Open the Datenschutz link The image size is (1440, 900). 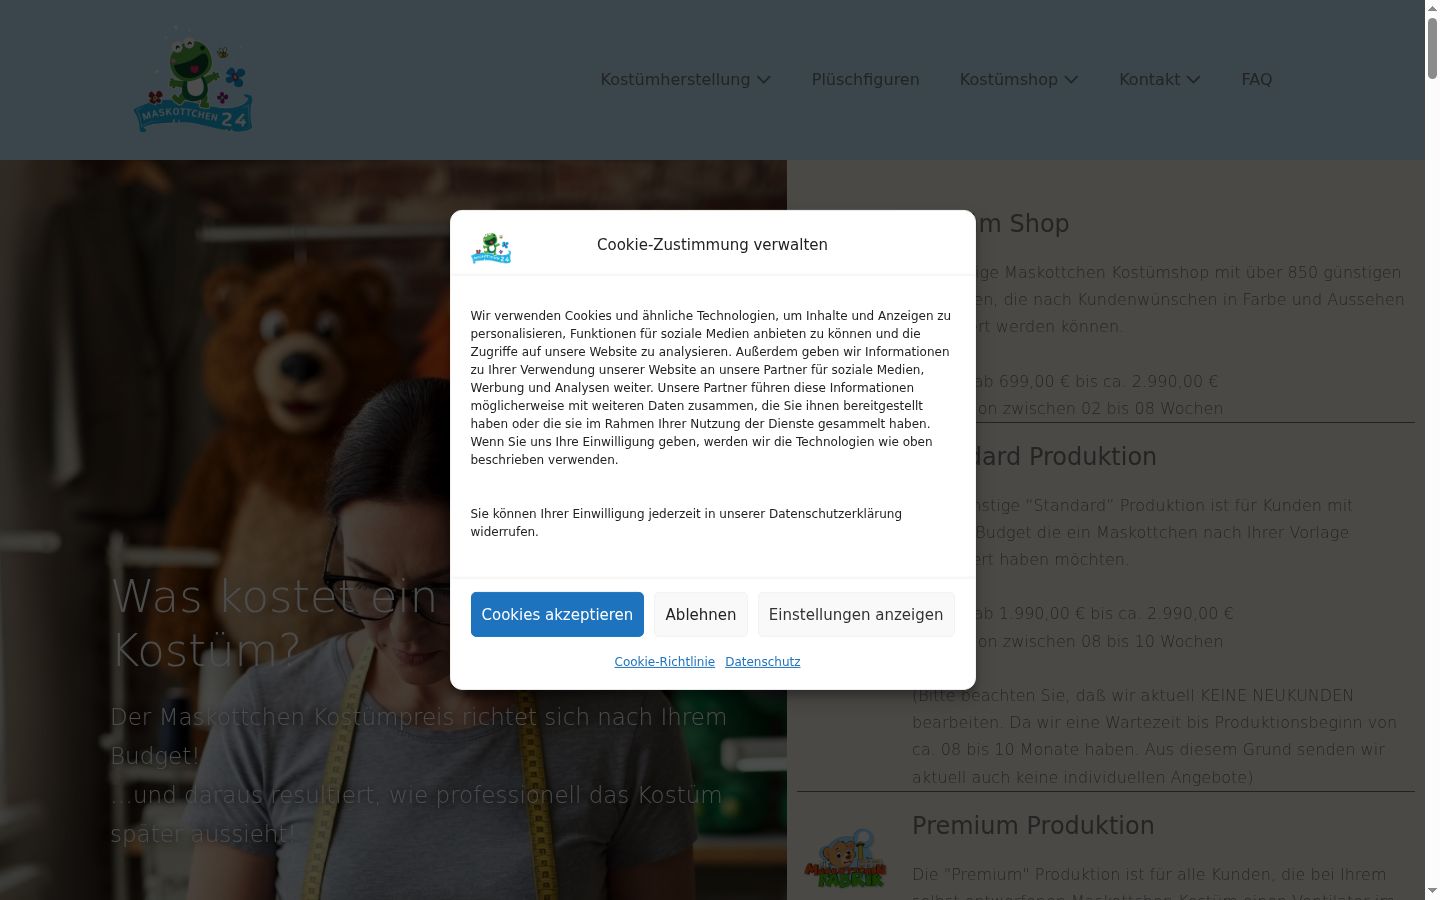click(x=763, y=662)
